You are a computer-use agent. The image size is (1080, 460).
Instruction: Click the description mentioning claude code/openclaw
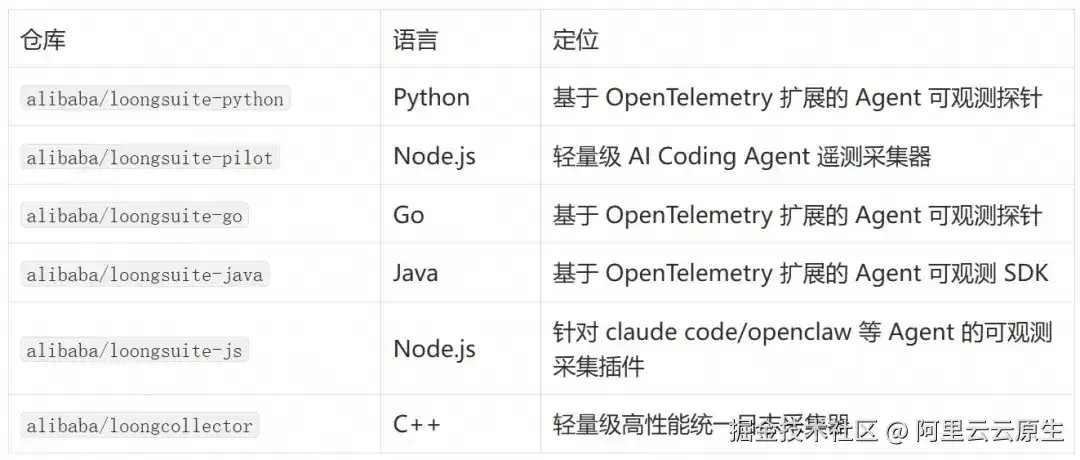coord(803,348)
